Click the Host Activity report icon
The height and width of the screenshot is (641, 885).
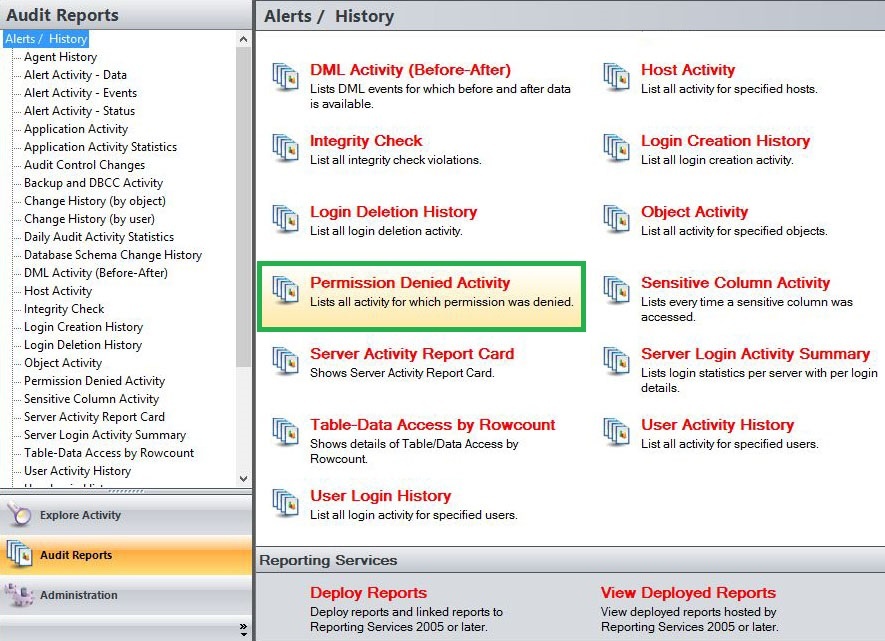click(616, 76)
